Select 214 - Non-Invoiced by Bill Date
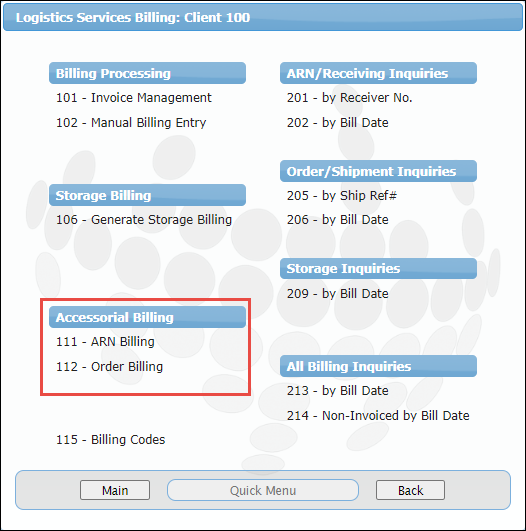This screenshot has width=526, height=531. (378, 416)
